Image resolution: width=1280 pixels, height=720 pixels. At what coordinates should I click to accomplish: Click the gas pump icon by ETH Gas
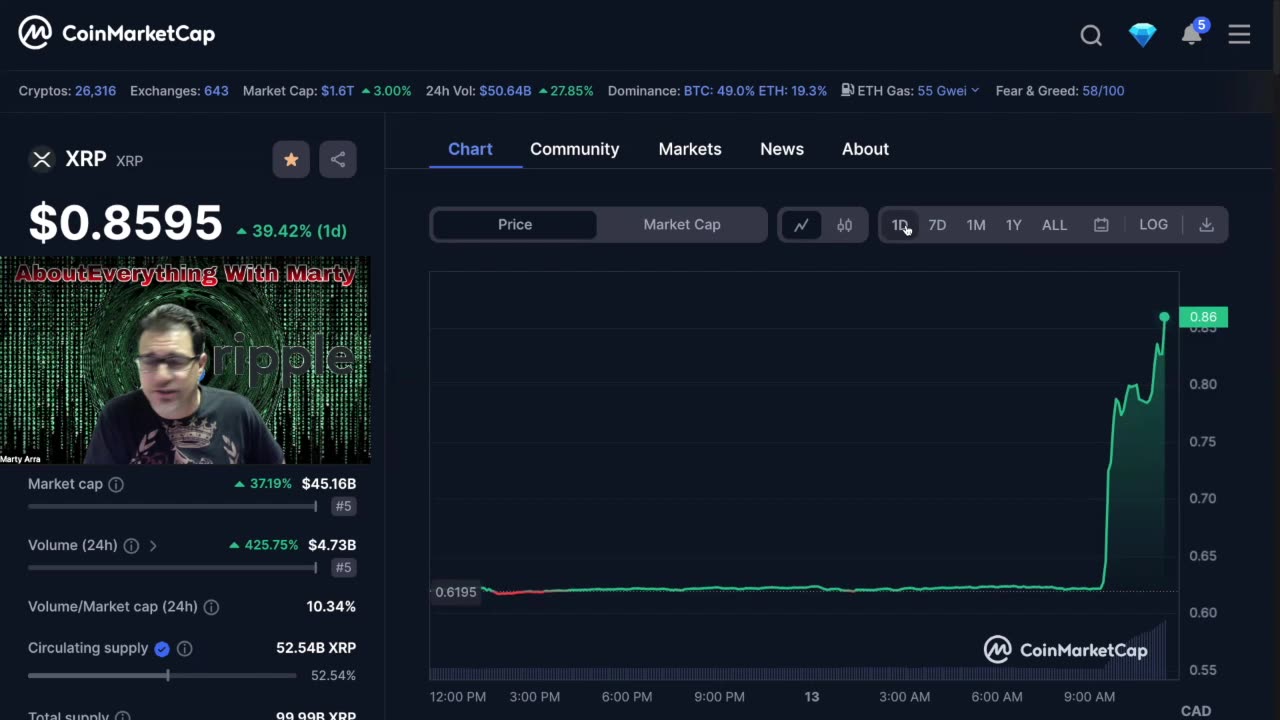pos(847,90)
